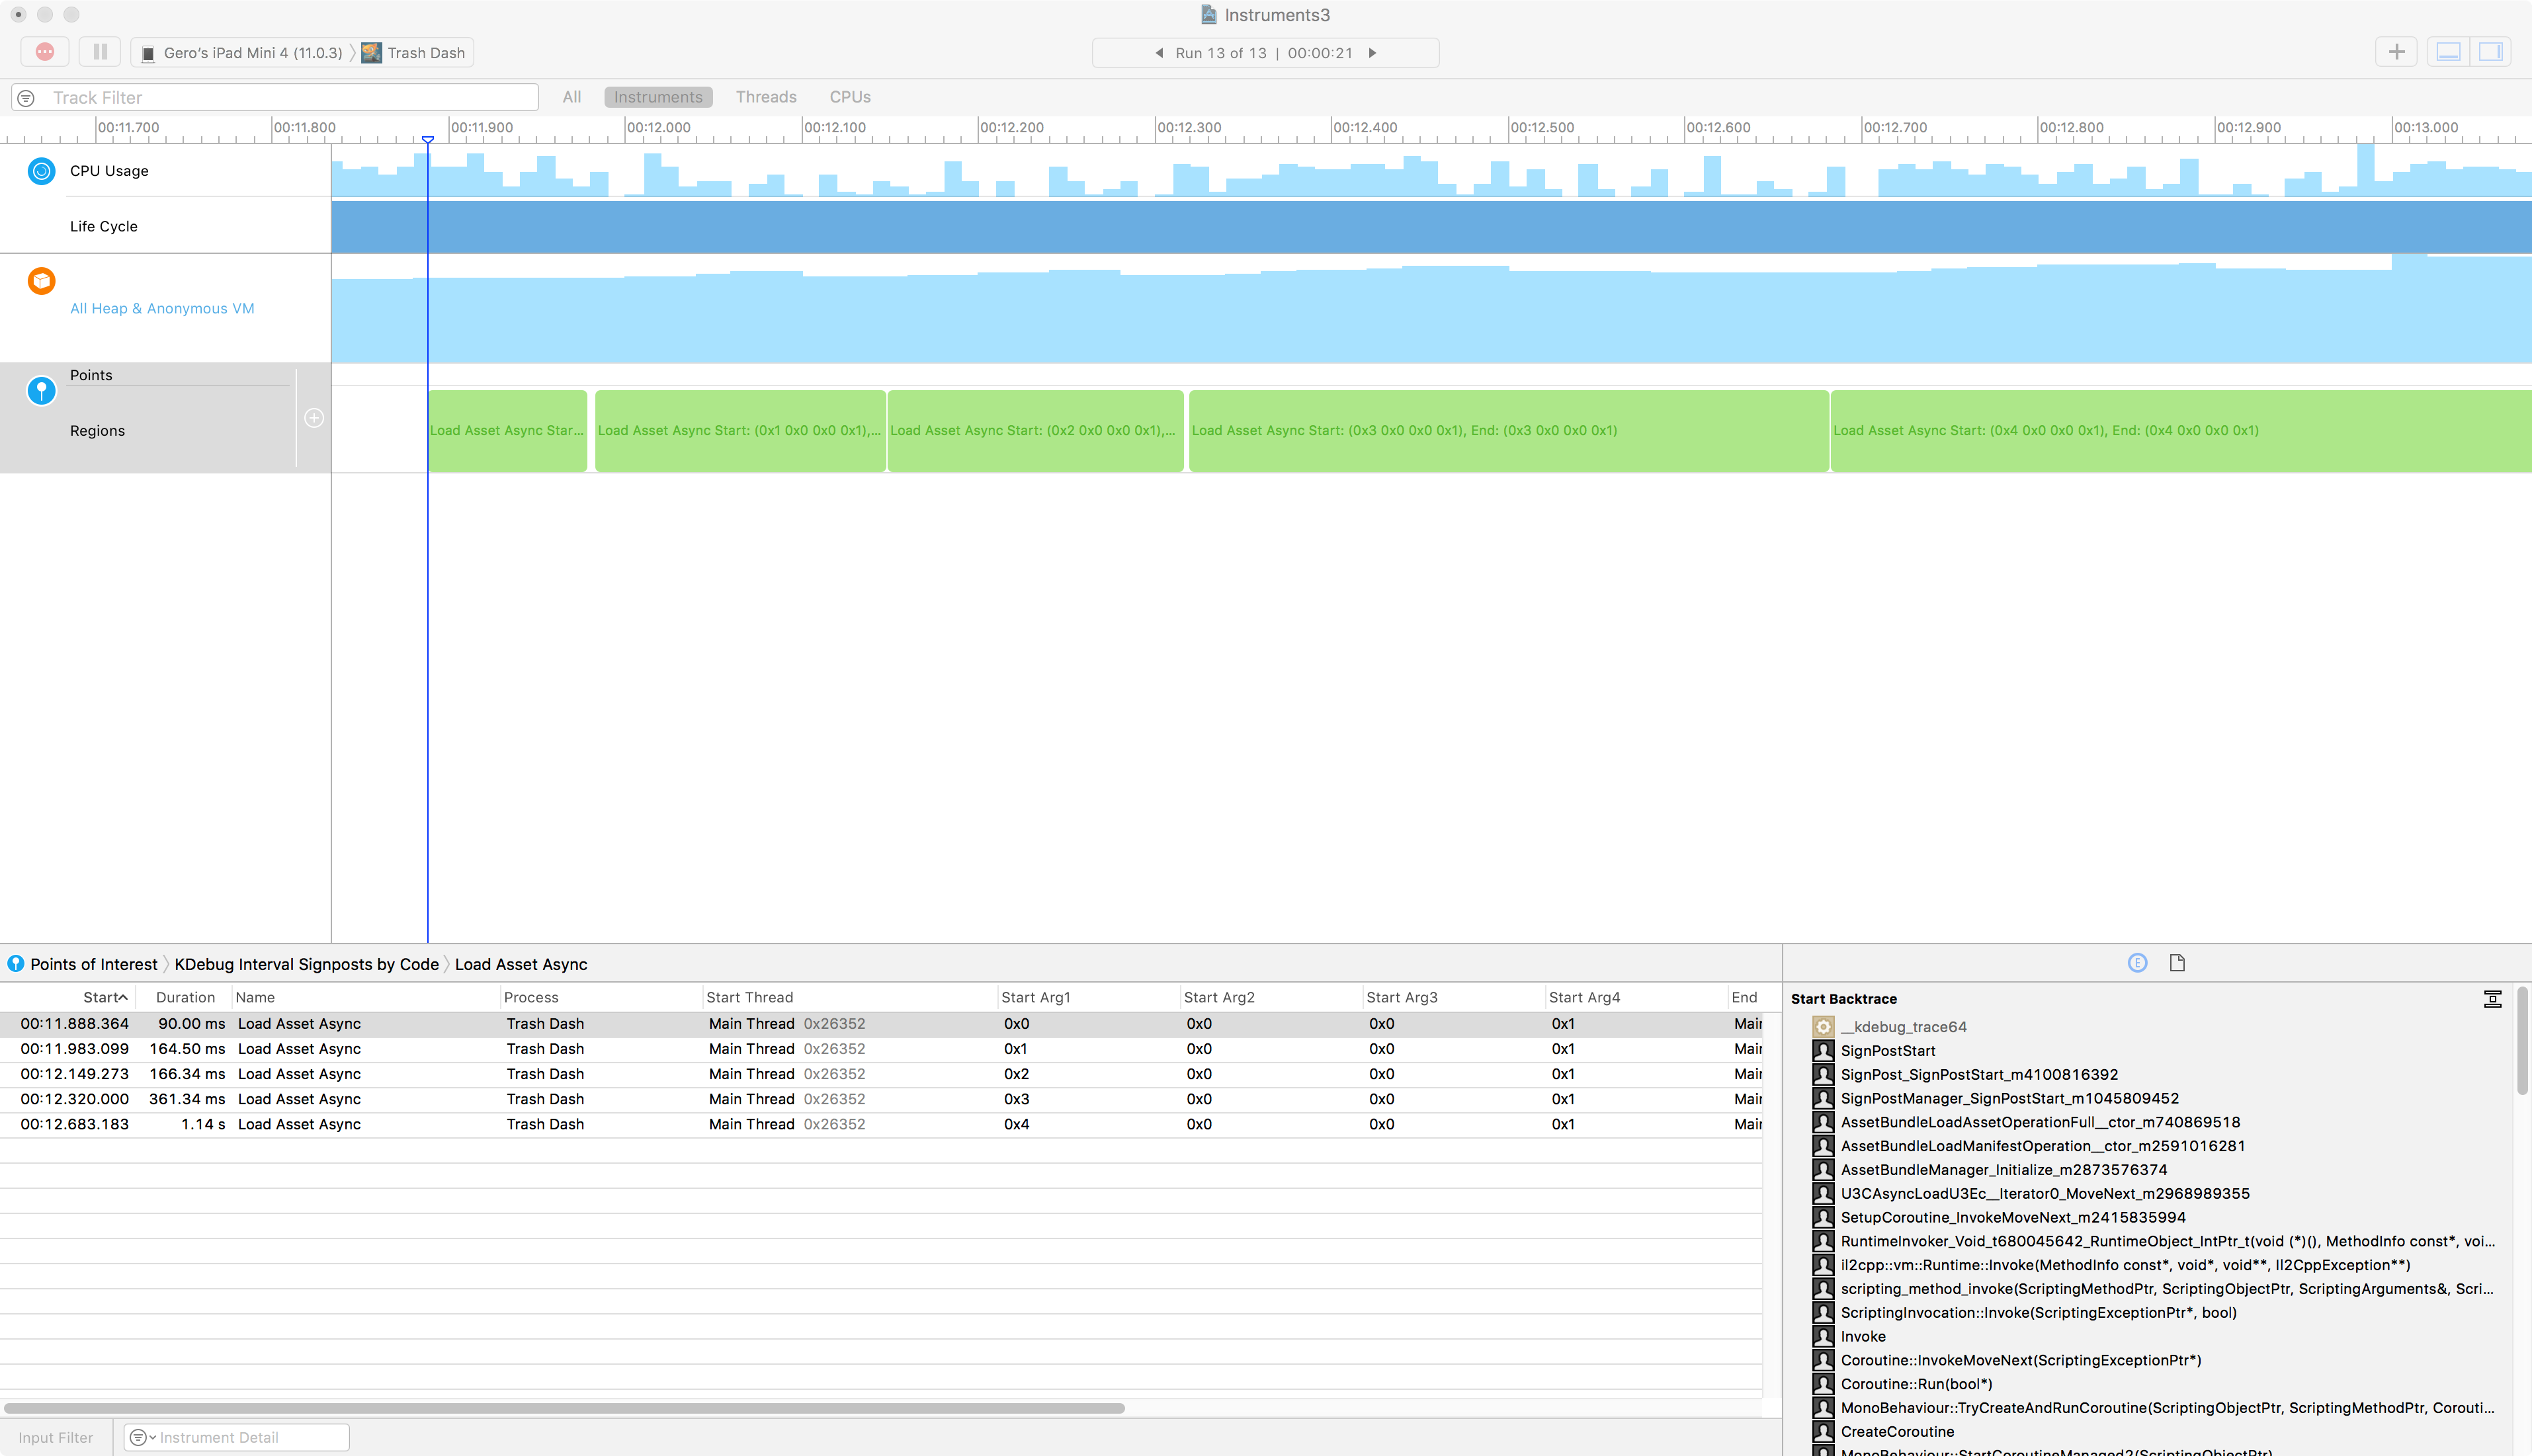Image resolution: width=2532 pixels, height=1456 pixels.
Task: Switch to the Threads tab
Action: click(766, 97)
